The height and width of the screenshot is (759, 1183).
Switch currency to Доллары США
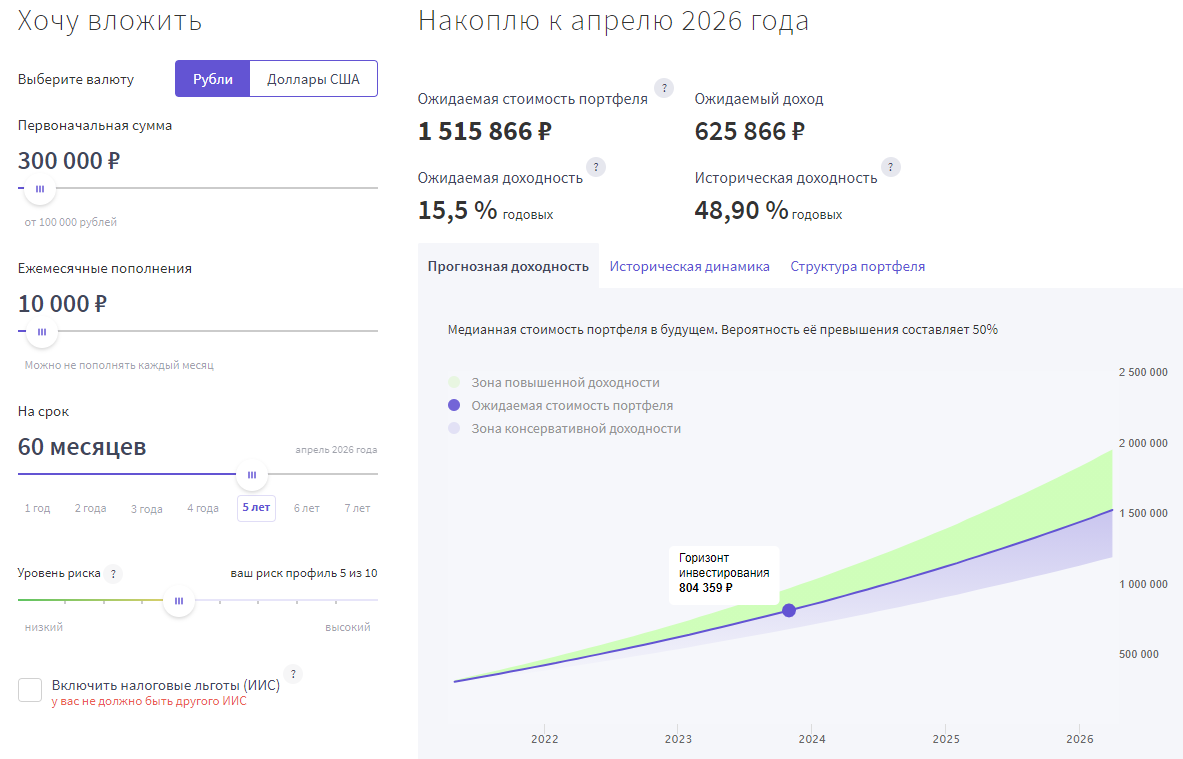313,78
